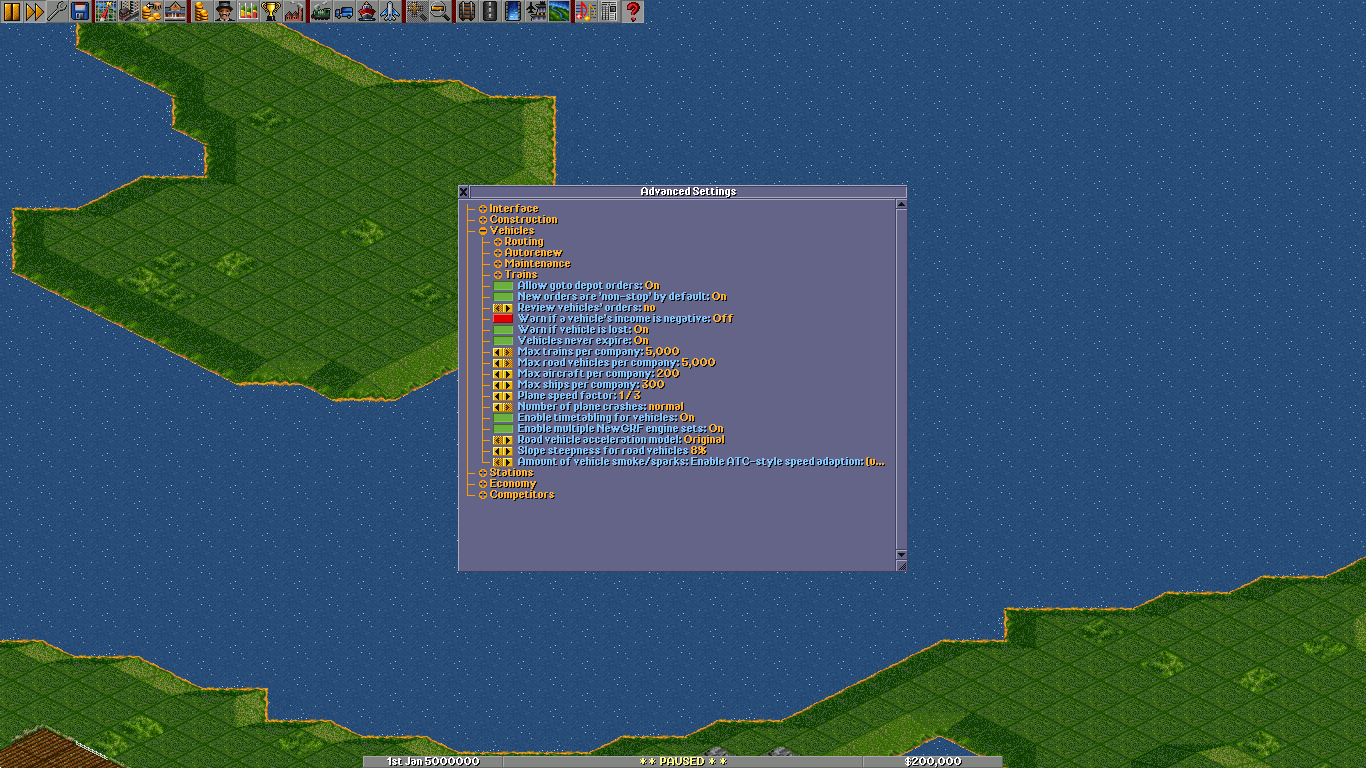
Task: Toggle Vehicles never expire setting
Action: [x=503, y=341]
